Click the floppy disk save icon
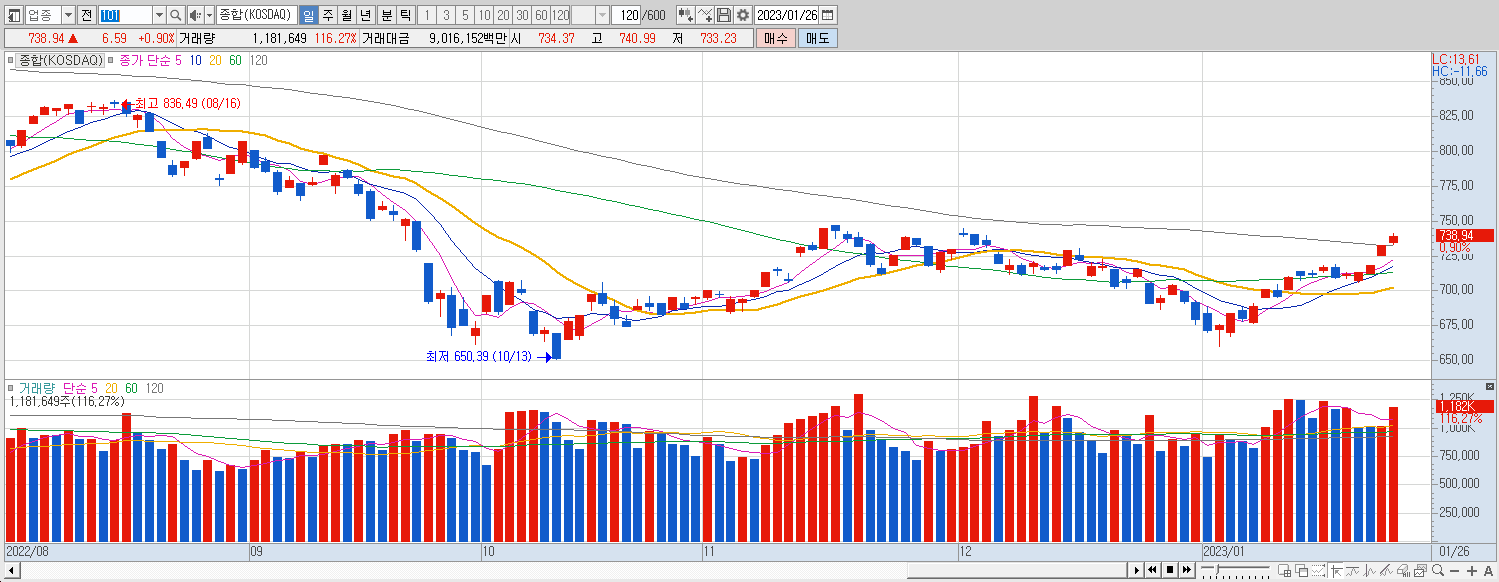This screenshot has height=582, width=1499. click(724, 15)
